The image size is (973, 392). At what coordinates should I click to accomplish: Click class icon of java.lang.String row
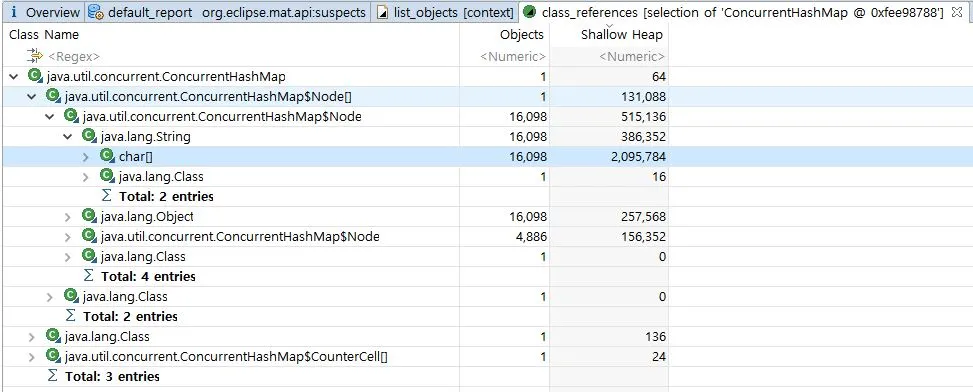tap(89, 136)
